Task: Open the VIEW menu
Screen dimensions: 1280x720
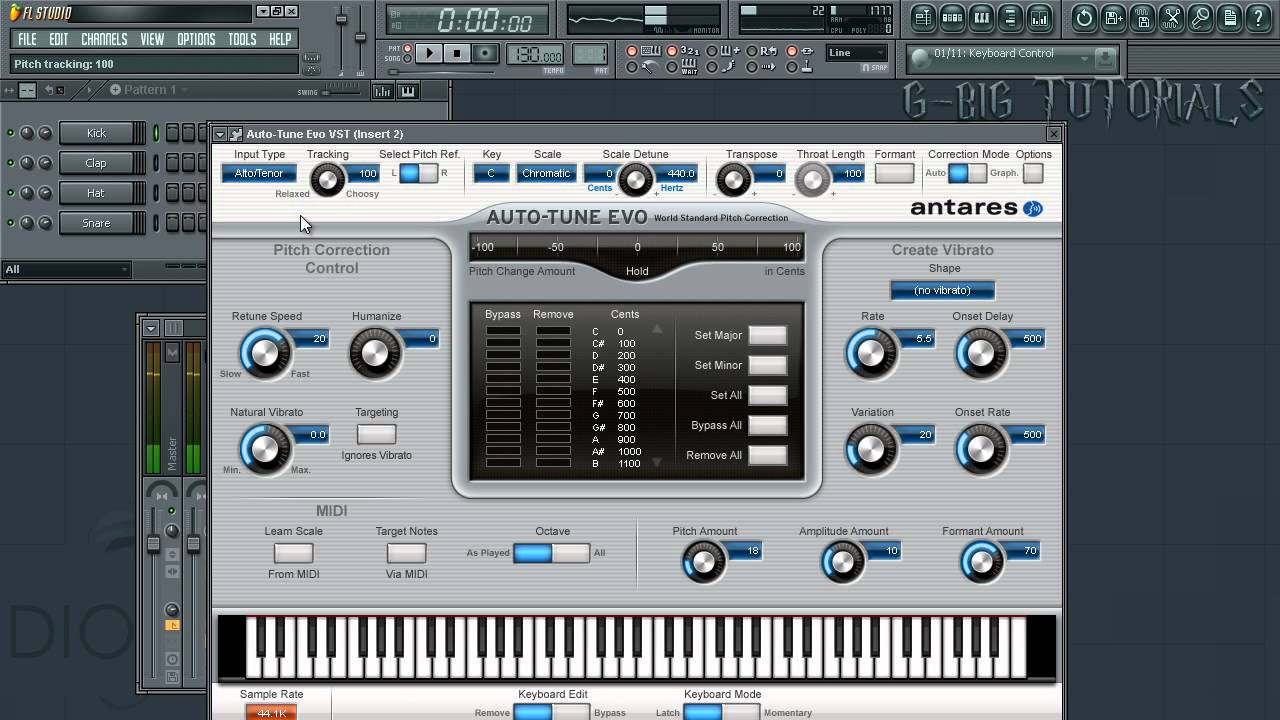Action: point(152,39)
